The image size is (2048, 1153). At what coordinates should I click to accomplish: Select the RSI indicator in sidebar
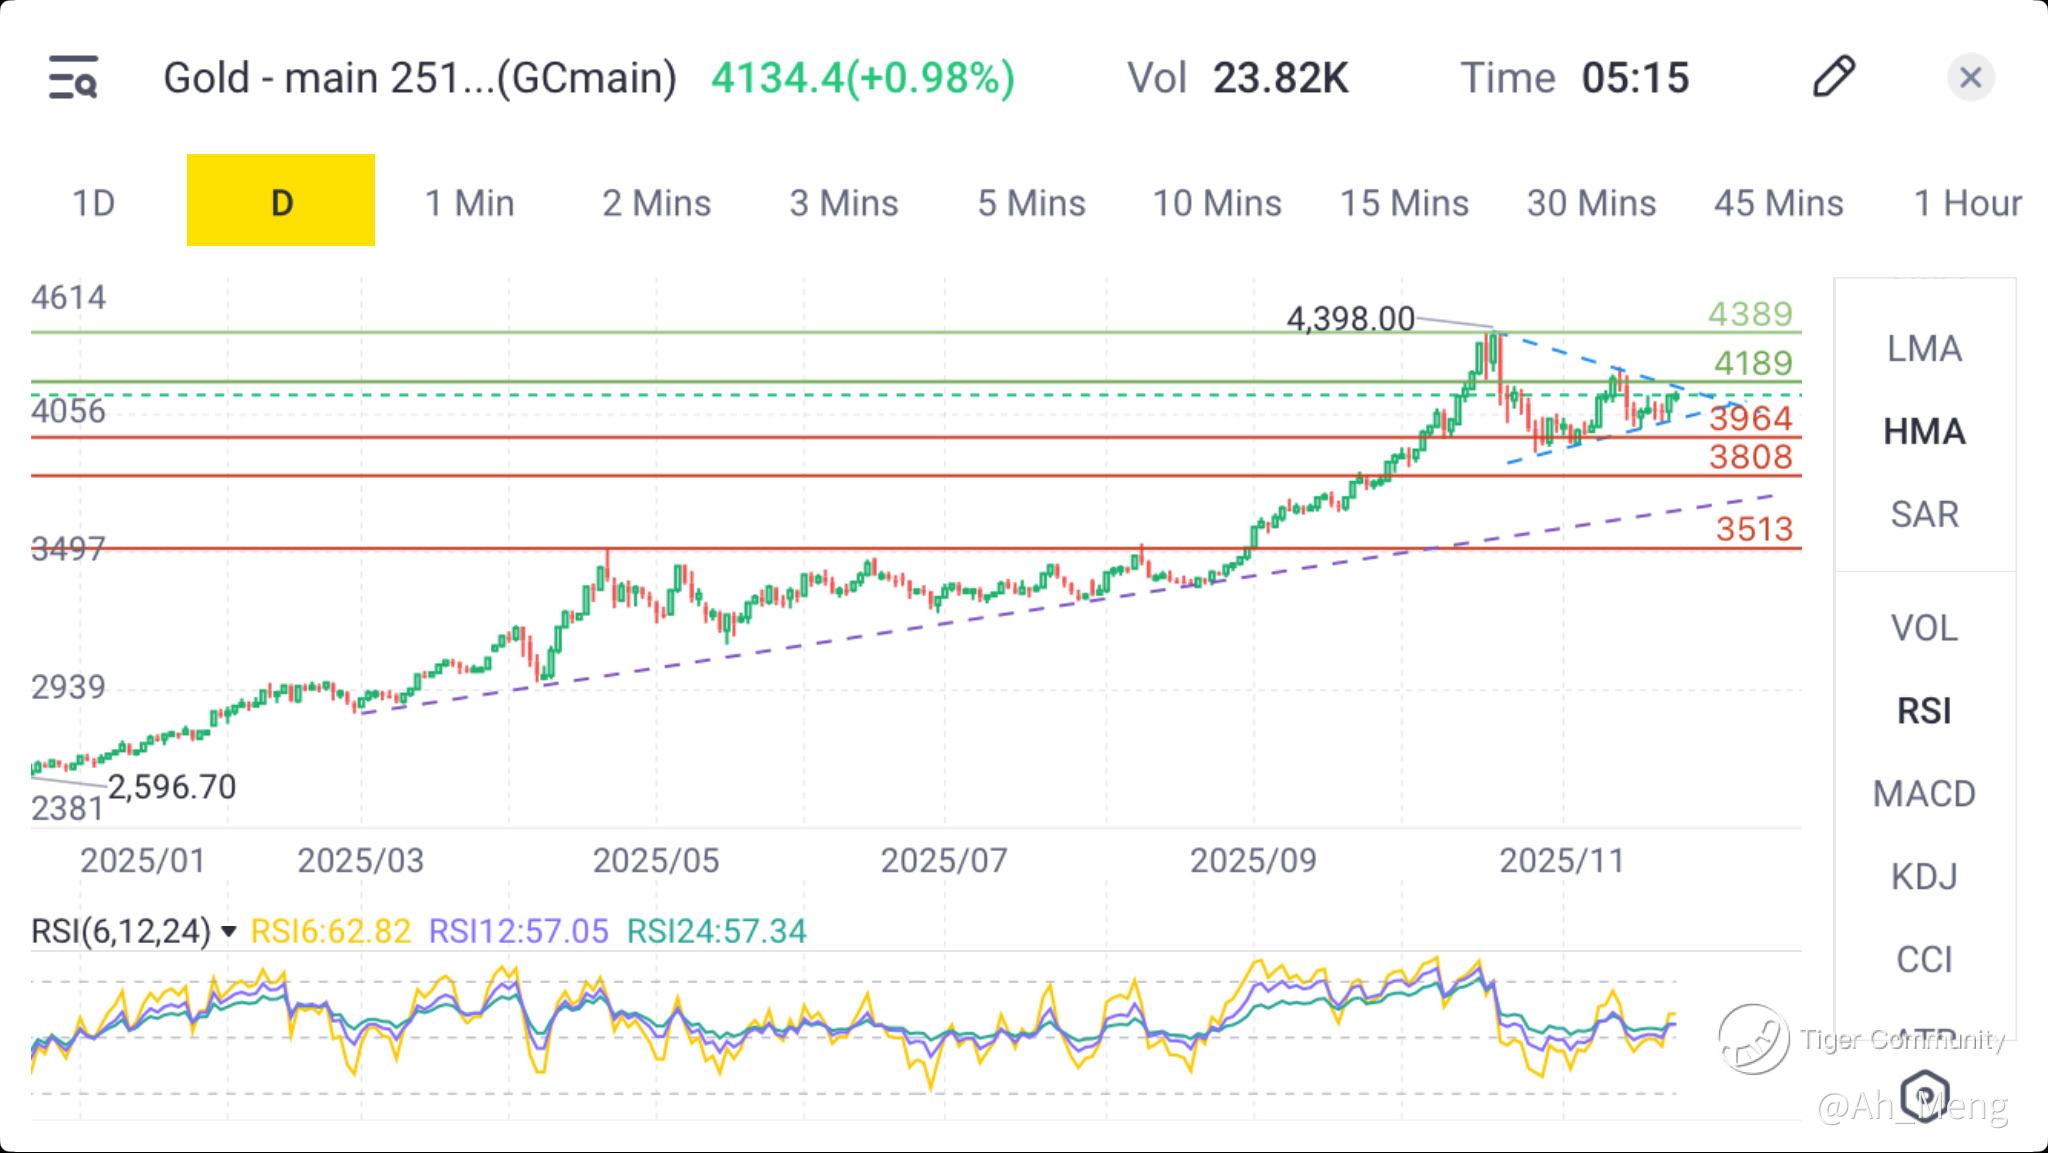point(1924,711)
